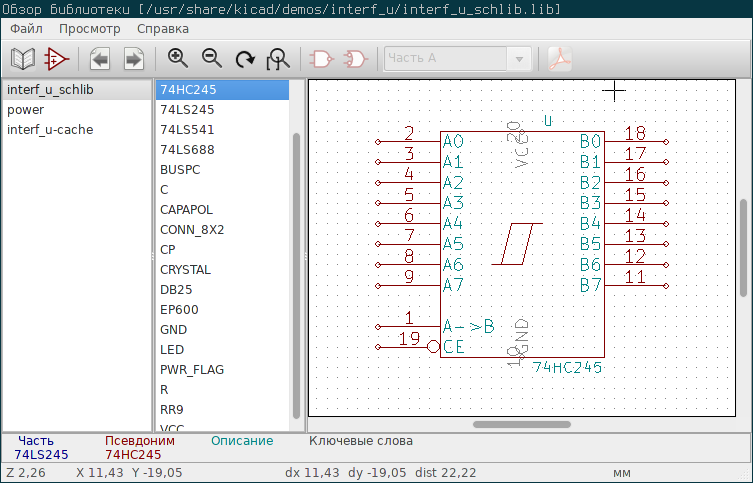The width and height of the screenshot is (753, 483).
Task: Click the horizontal scrollbar under the canvas
Action: 522,424
